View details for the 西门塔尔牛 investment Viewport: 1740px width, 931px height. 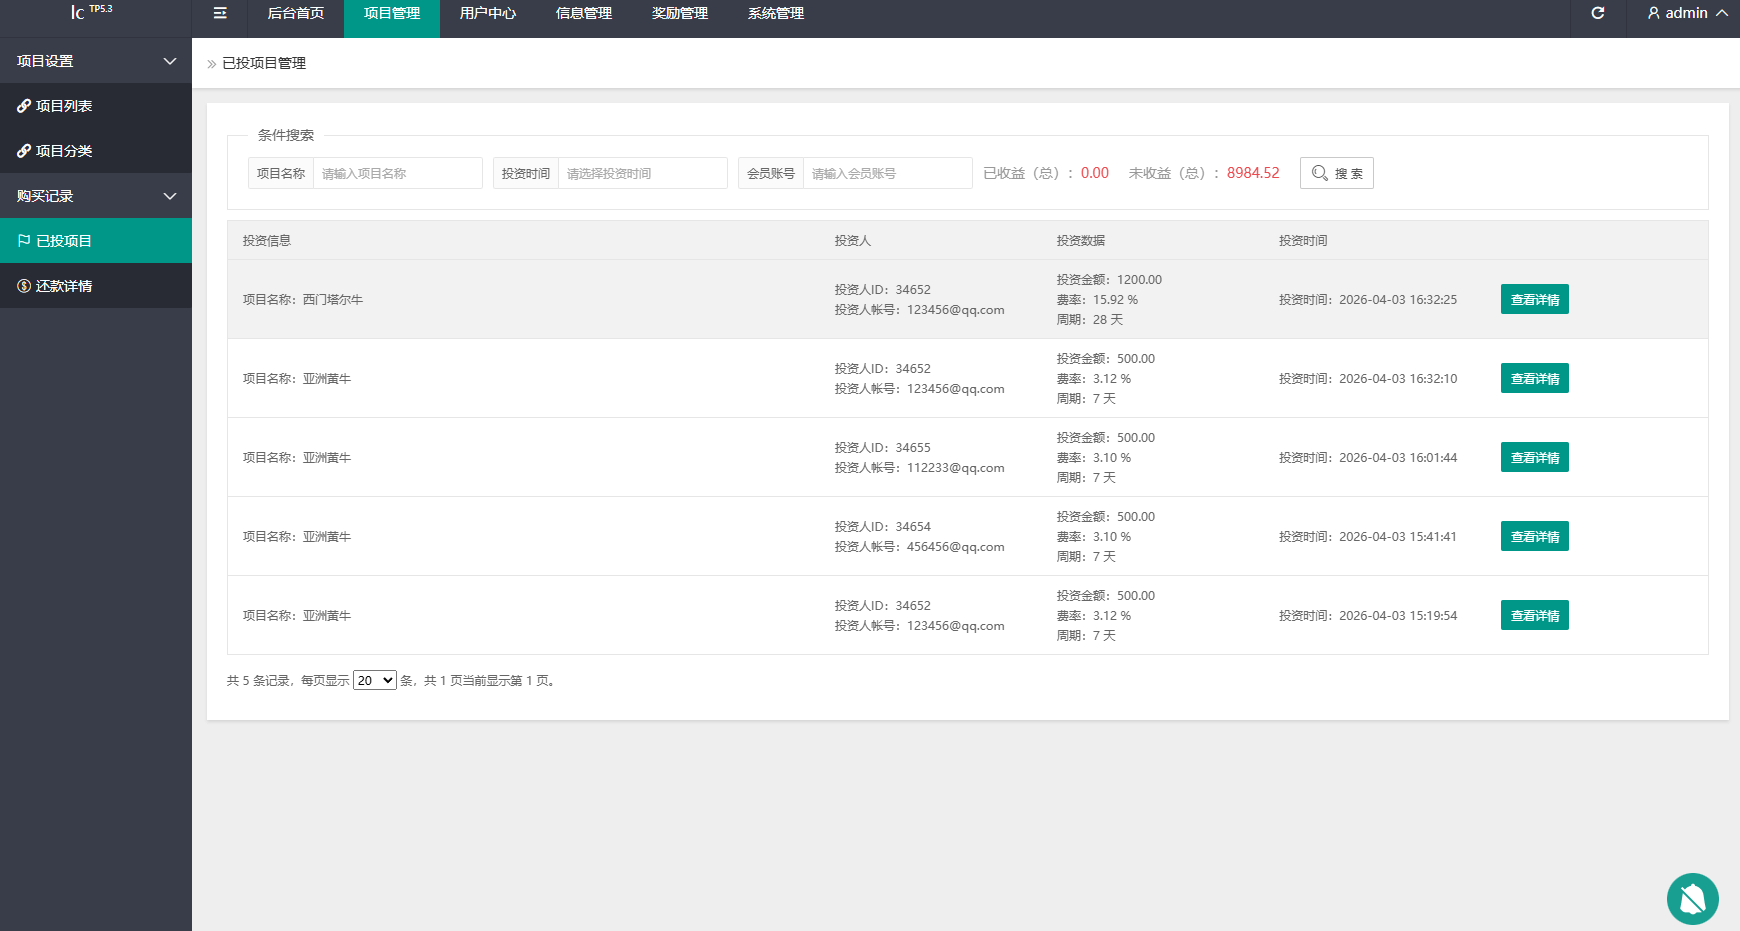tap(1534, 299)
